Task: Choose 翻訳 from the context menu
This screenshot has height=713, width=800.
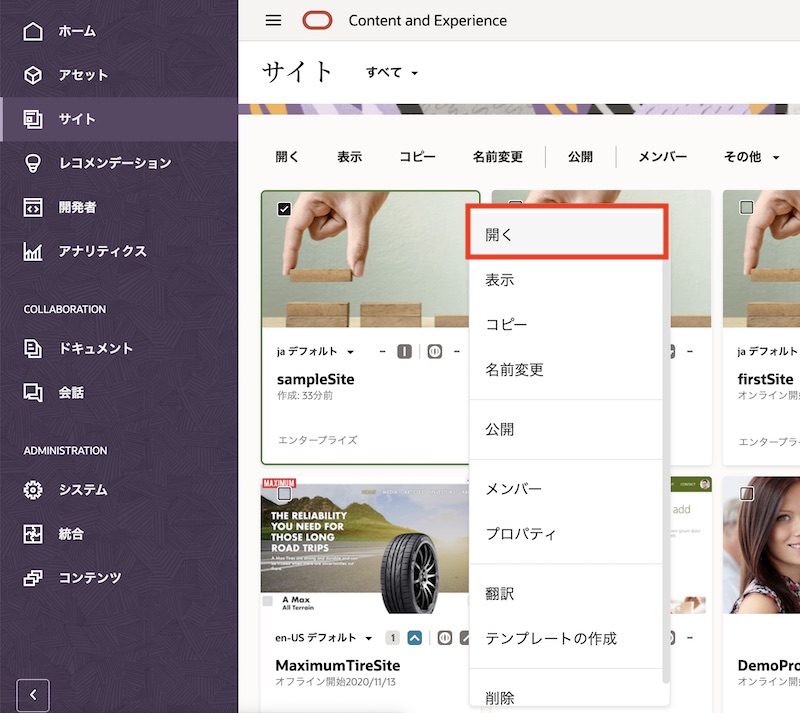Action: 501,592
